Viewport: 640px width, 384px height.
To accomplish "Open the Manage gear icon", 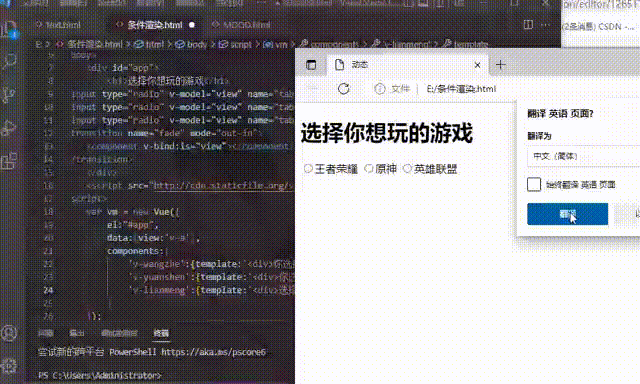I will [9, 366].
